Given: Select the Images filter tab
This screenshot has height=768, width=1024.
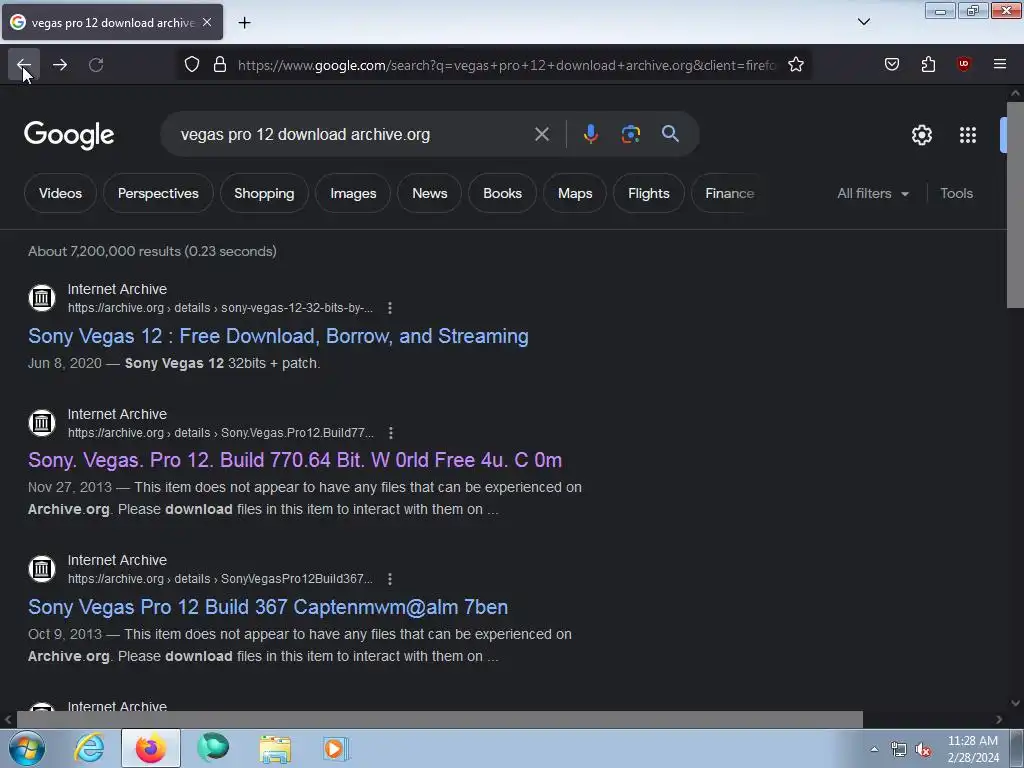Looking at the screenshot, I should (353, 193).
